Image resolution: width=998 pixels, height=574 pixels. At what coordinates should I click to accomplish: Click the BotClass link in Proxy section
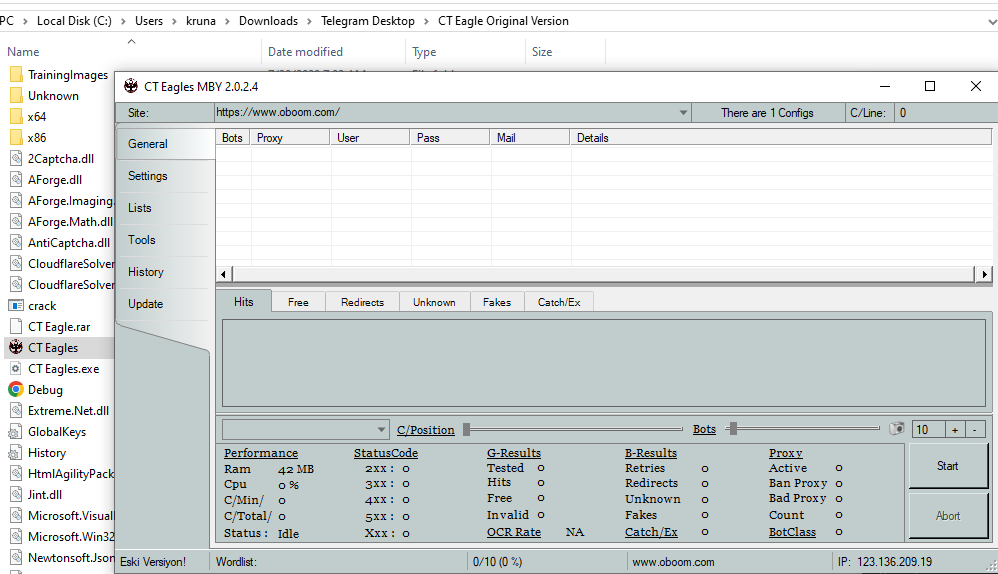tap(792, 532)
